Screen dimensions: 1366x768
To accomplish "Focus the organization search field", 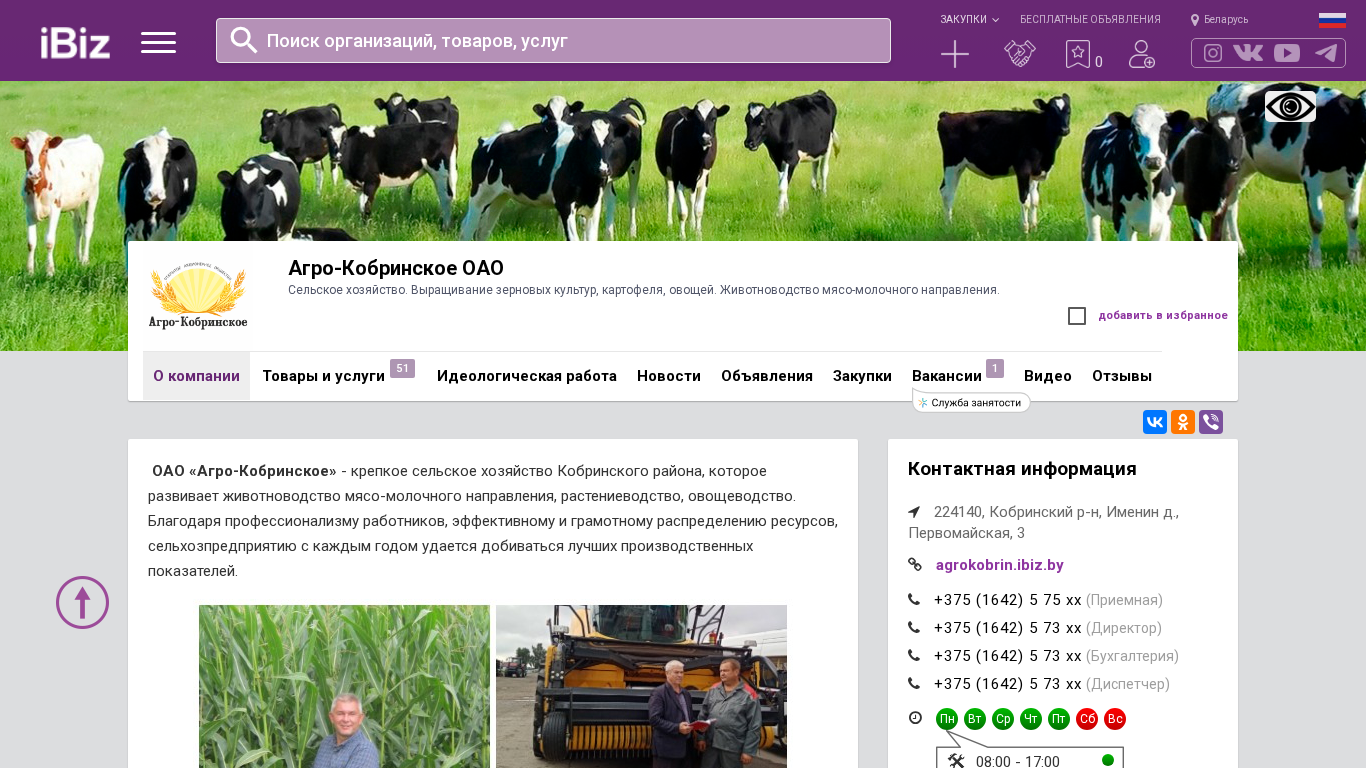I will pyautogui.click(x=553, y=40).
